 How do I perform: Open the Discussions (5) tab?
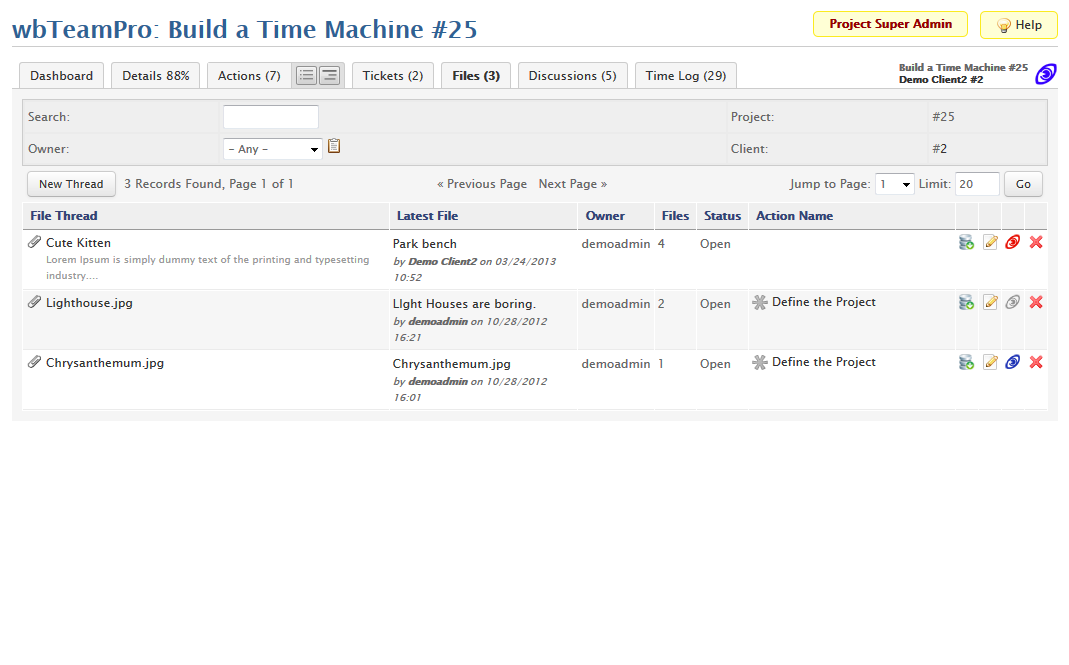572,76
